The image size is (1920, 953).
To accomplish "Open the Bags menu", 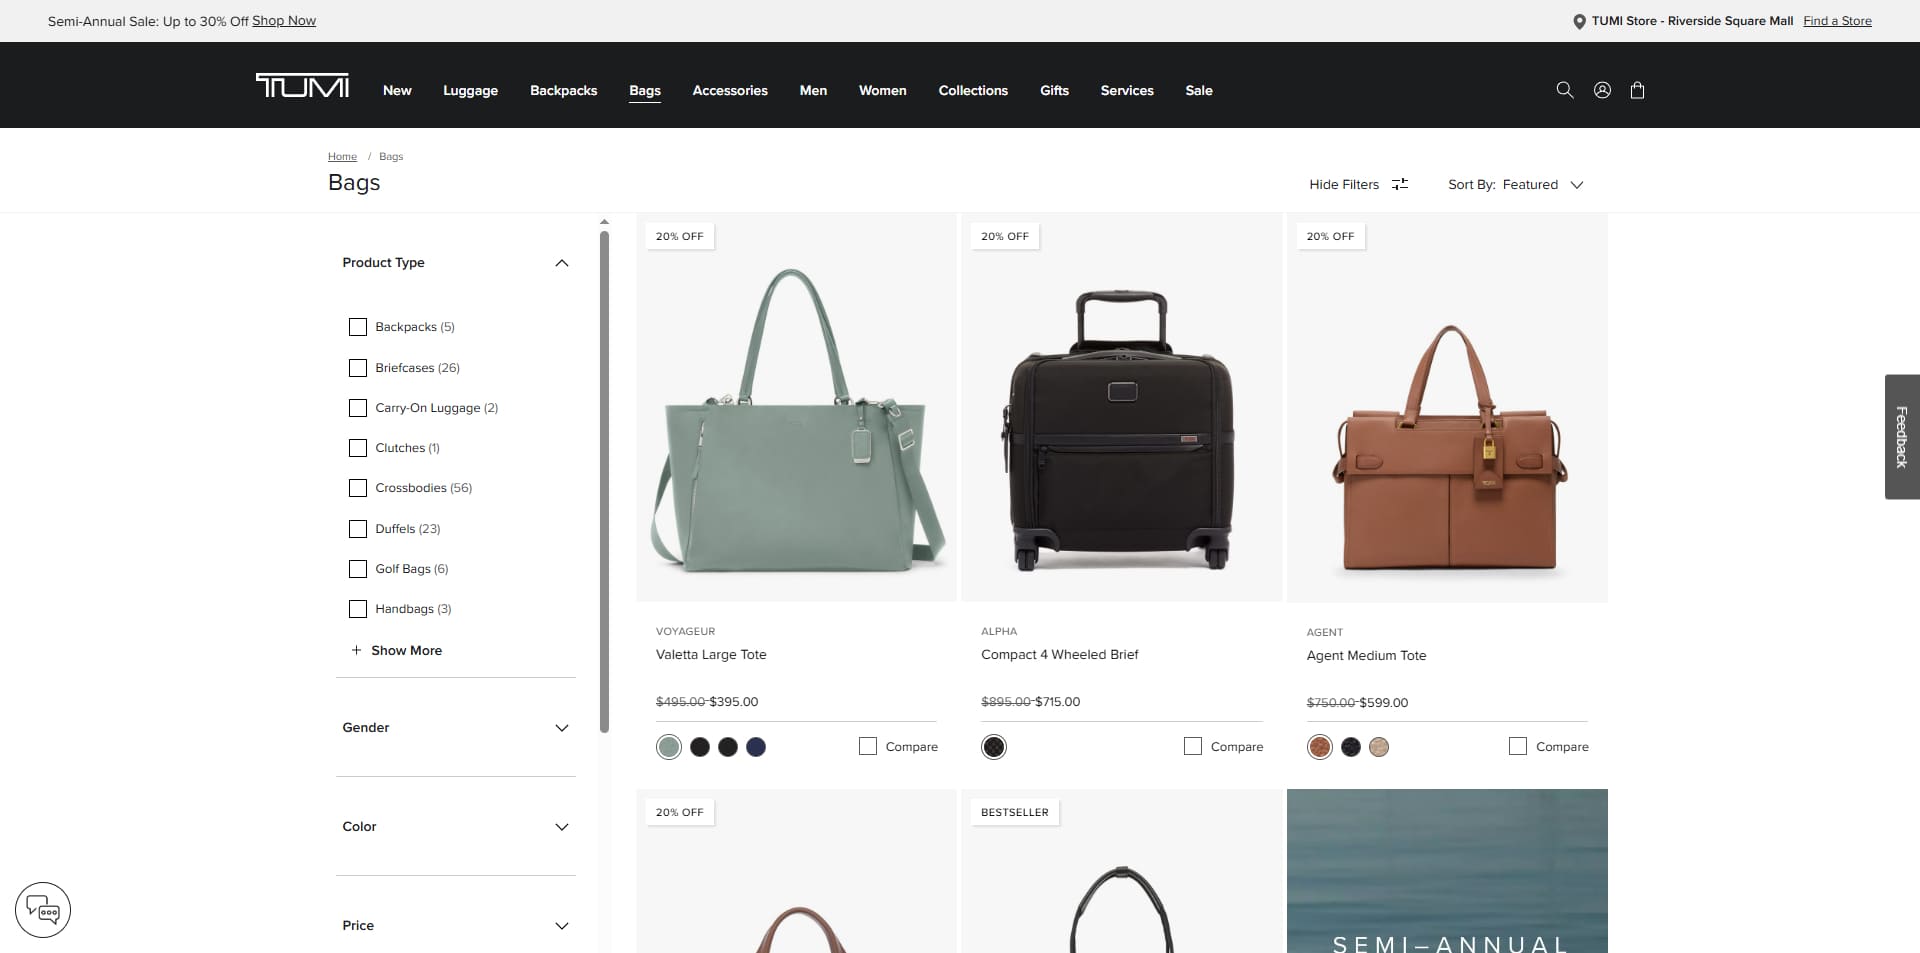I will coord(645,90).
